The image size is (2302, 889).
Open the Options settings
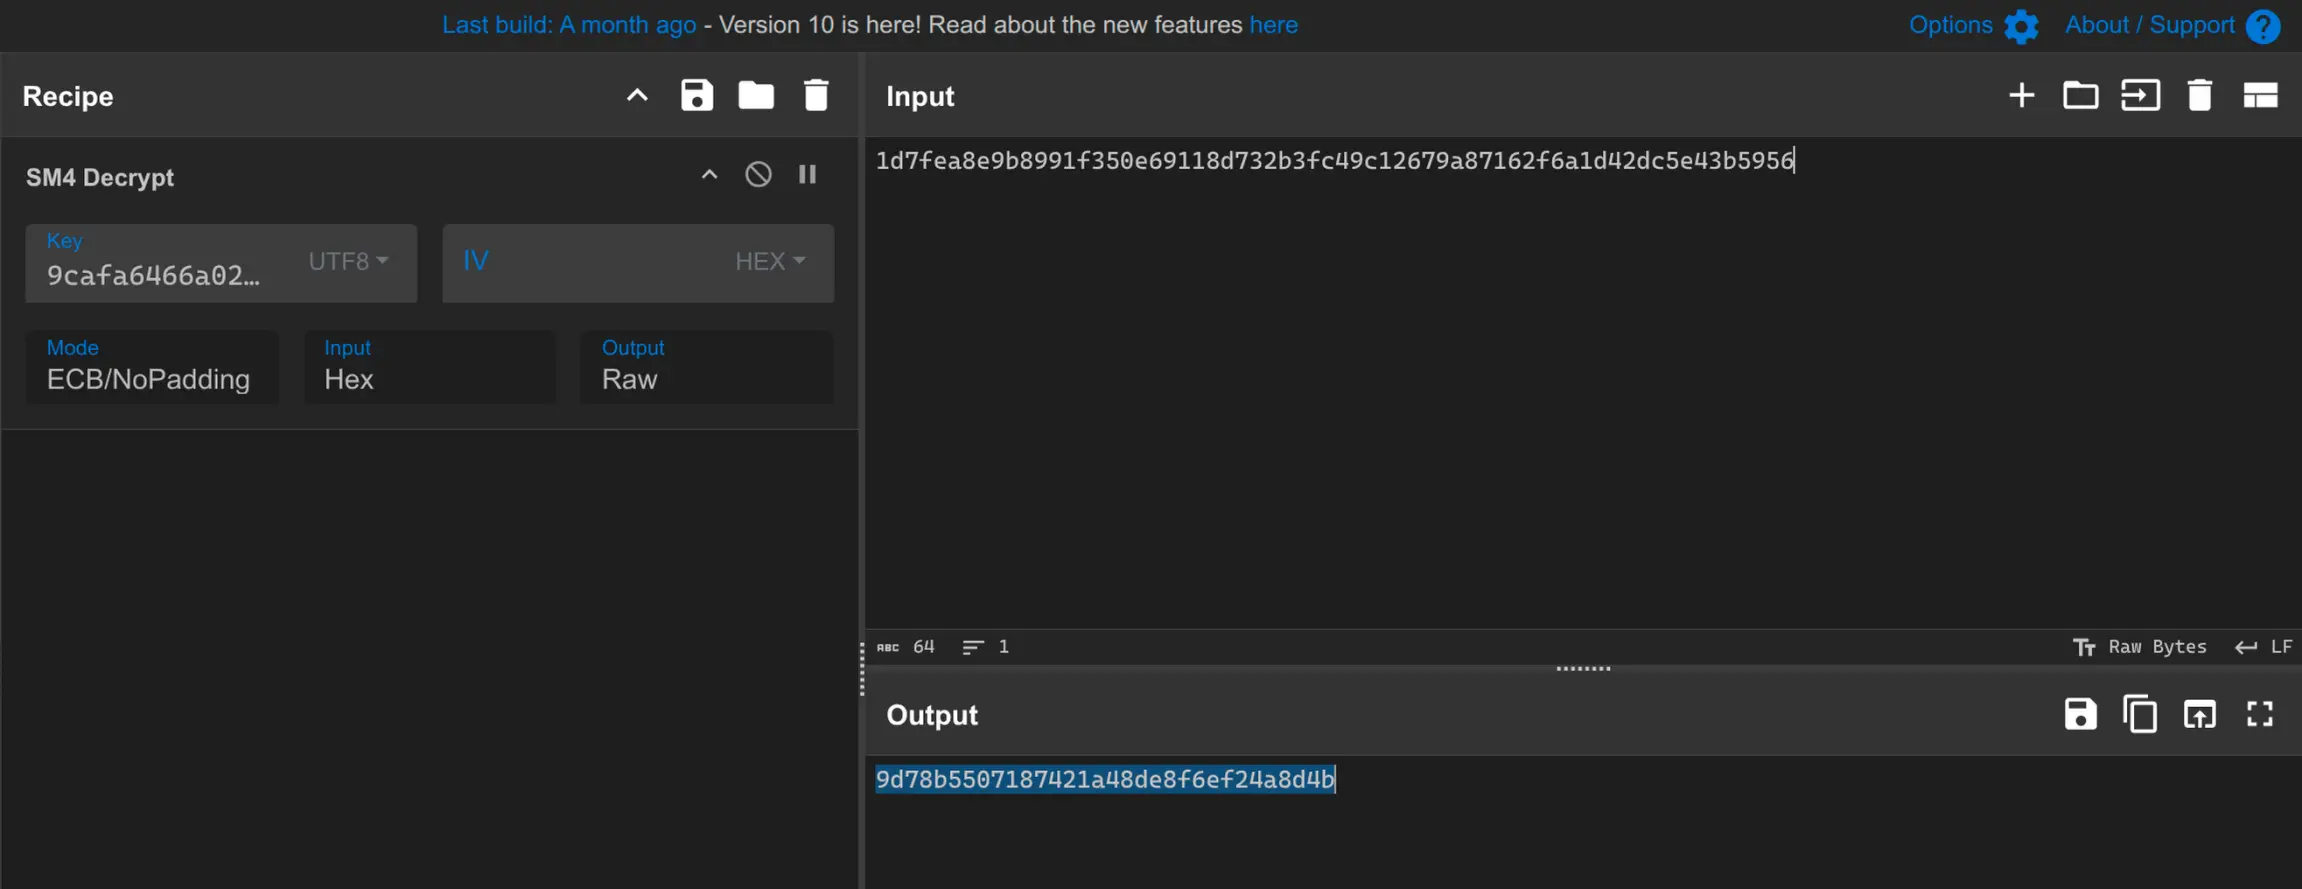click(1972, 26)
